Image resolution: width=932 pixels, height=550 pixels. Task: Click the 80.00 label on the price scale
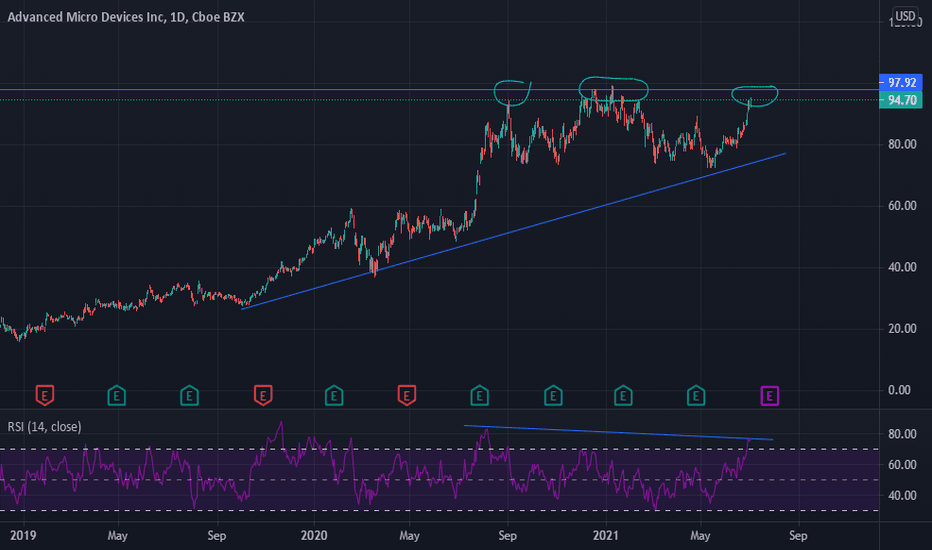pyautogui.click(x=902, y=144)
